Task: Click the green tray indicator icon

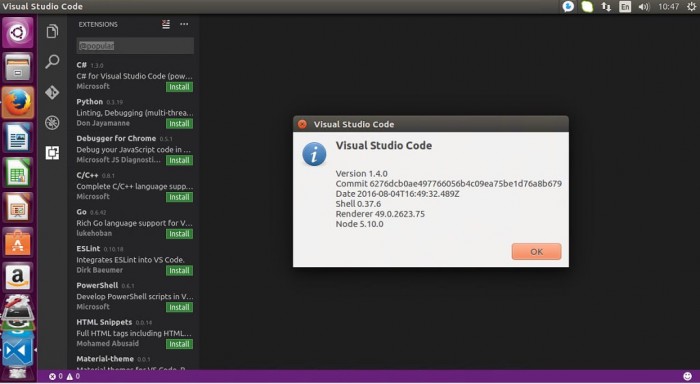Action: click(x=587, y=7)
